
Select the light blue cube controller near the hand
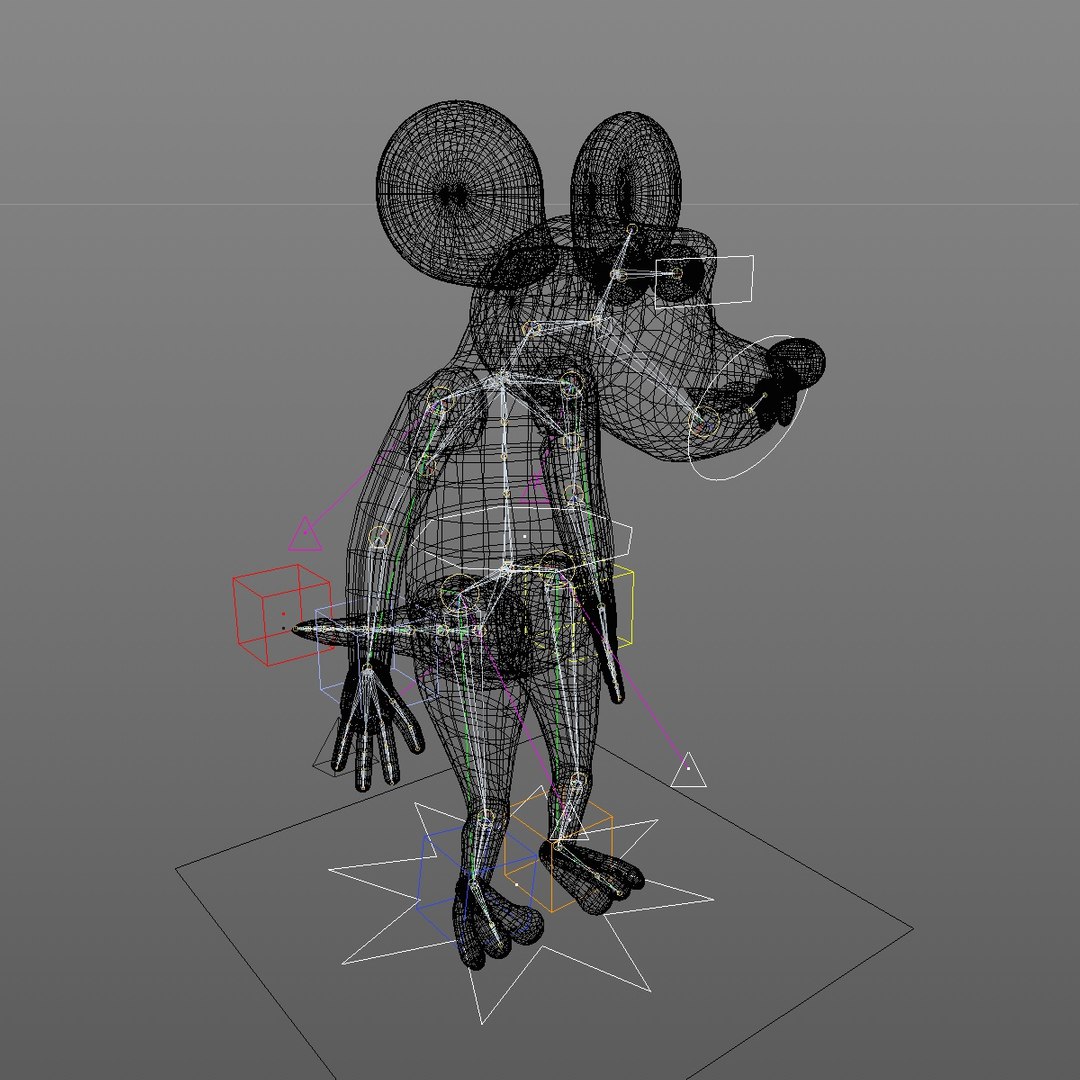tap(377, 652)
